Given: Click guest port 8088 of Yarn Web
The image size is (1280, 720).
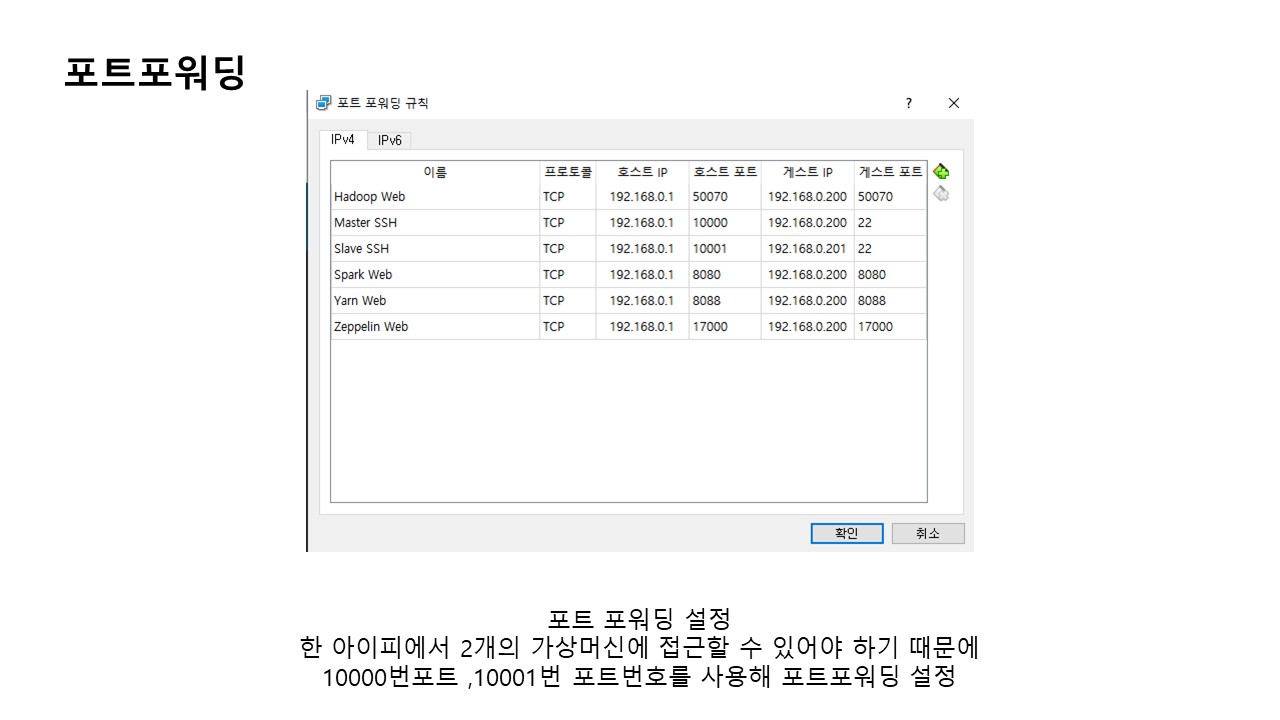Looking at the screenshot, I should click(x=890, y=301).
